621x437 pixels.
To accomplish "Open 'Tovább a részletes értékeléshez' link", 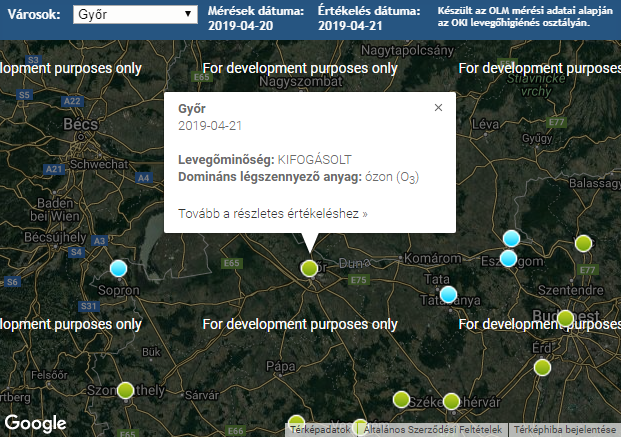I will 273,214.
